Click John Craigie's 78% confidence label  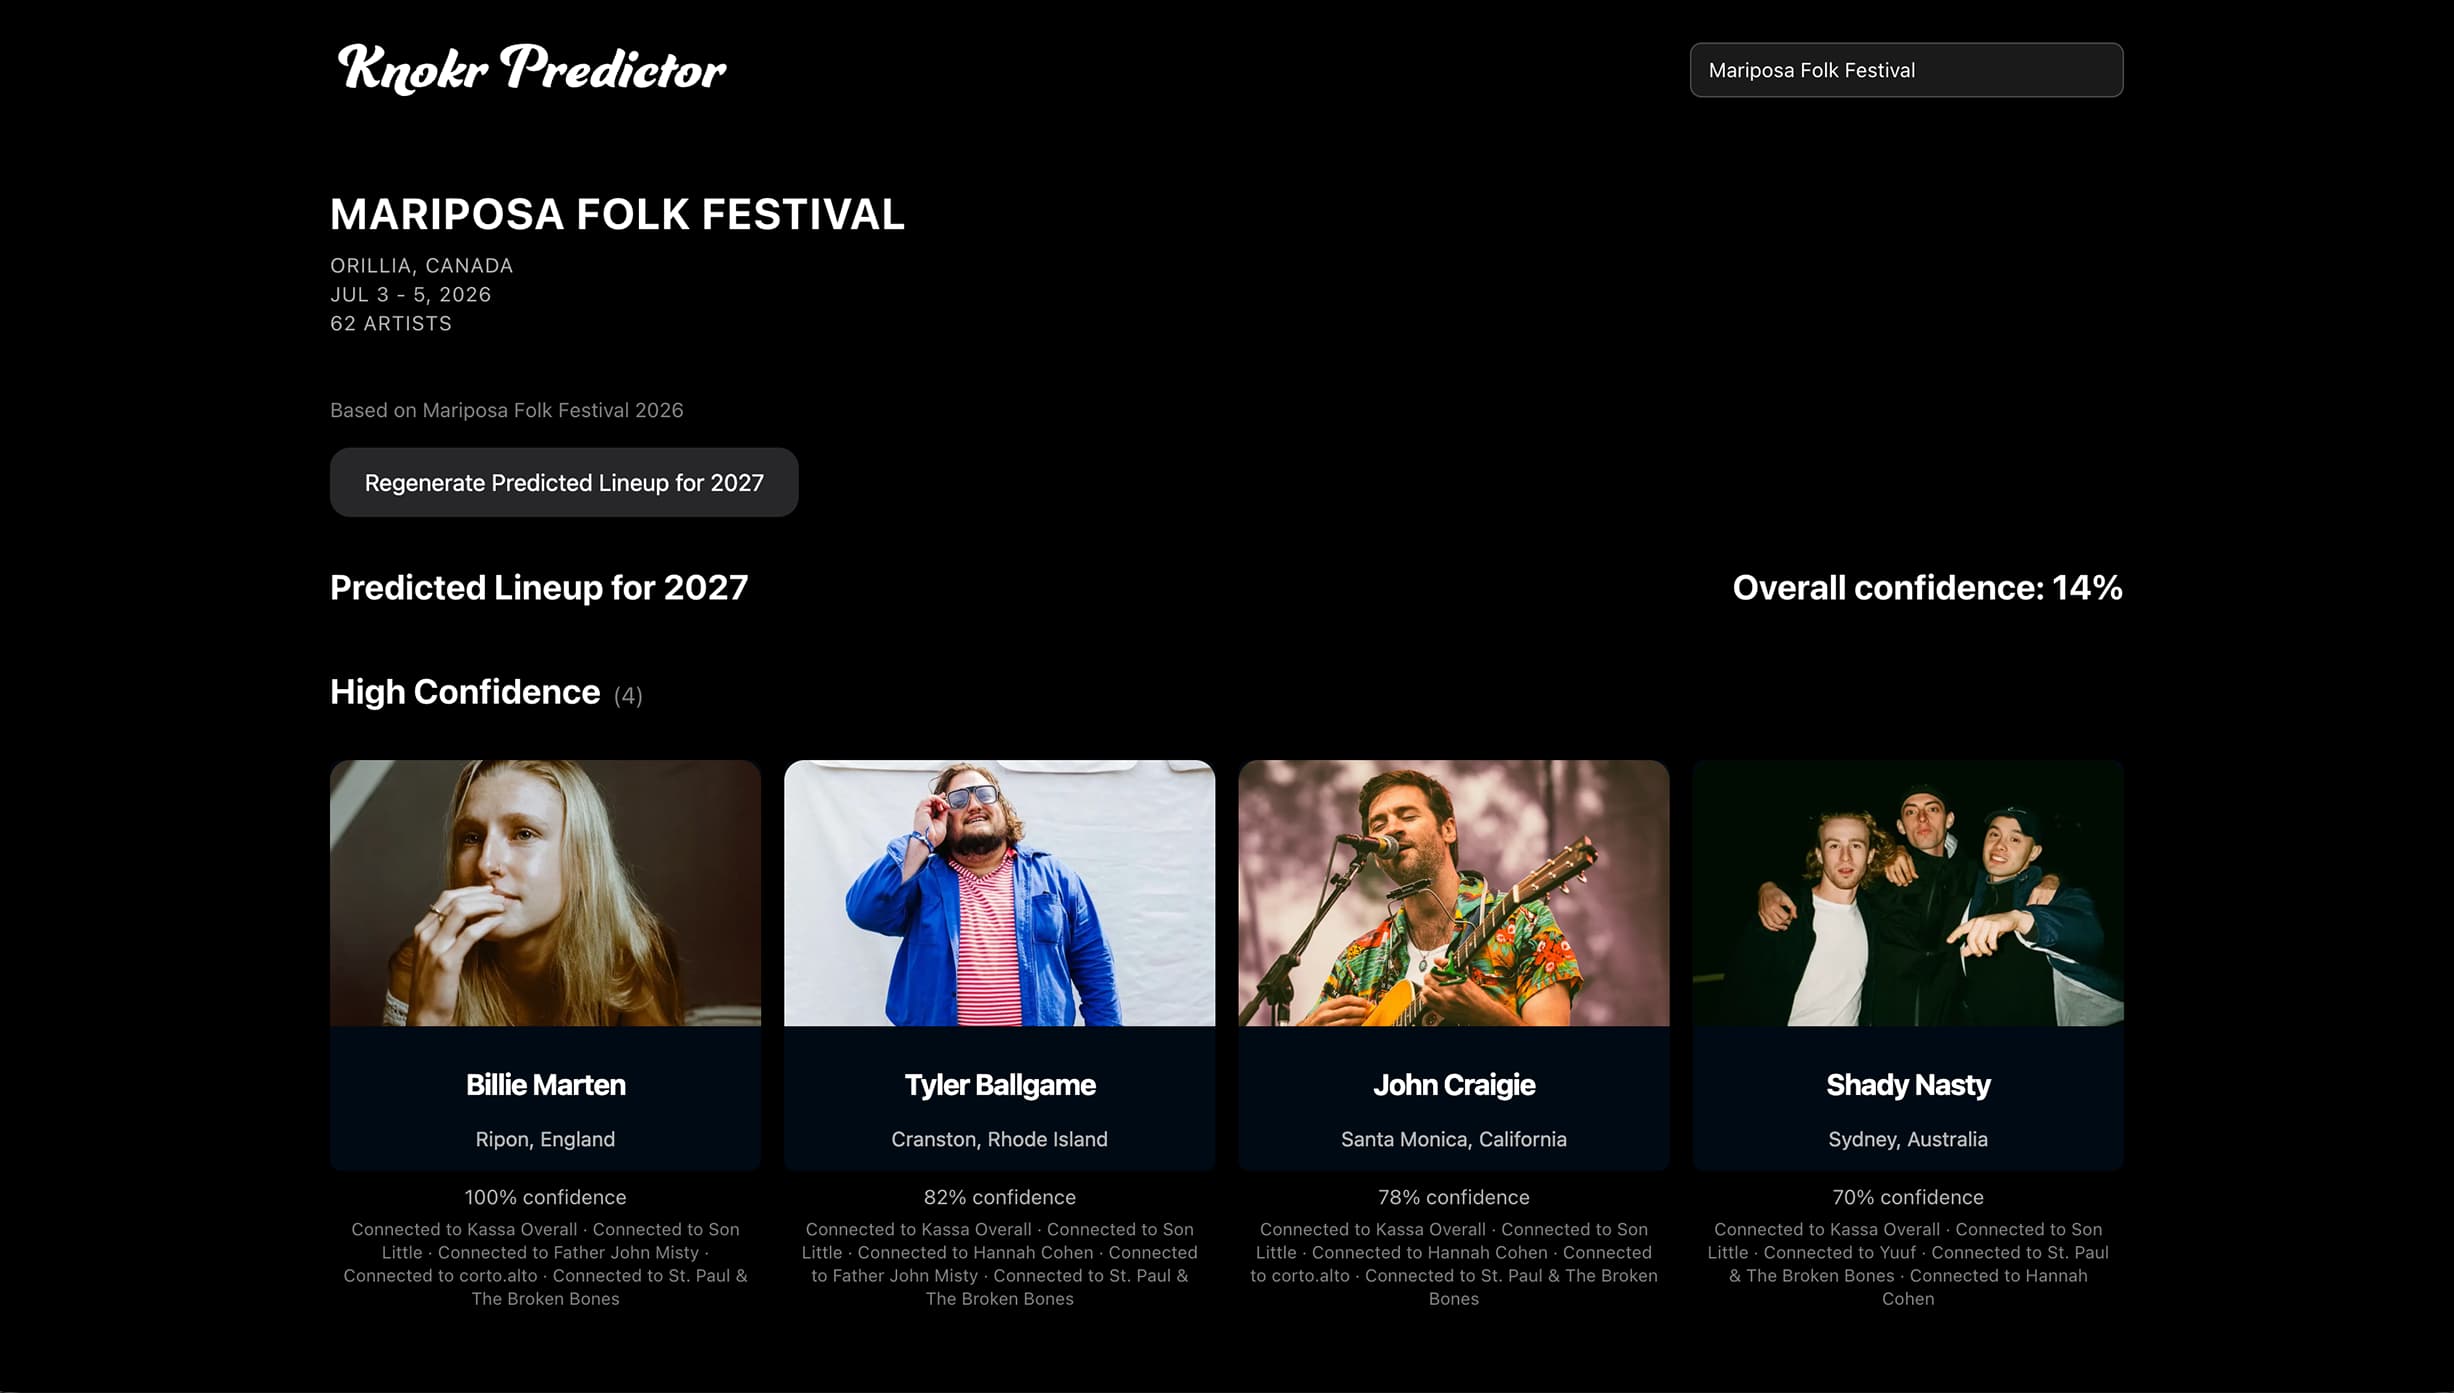pos(1453,1196)
